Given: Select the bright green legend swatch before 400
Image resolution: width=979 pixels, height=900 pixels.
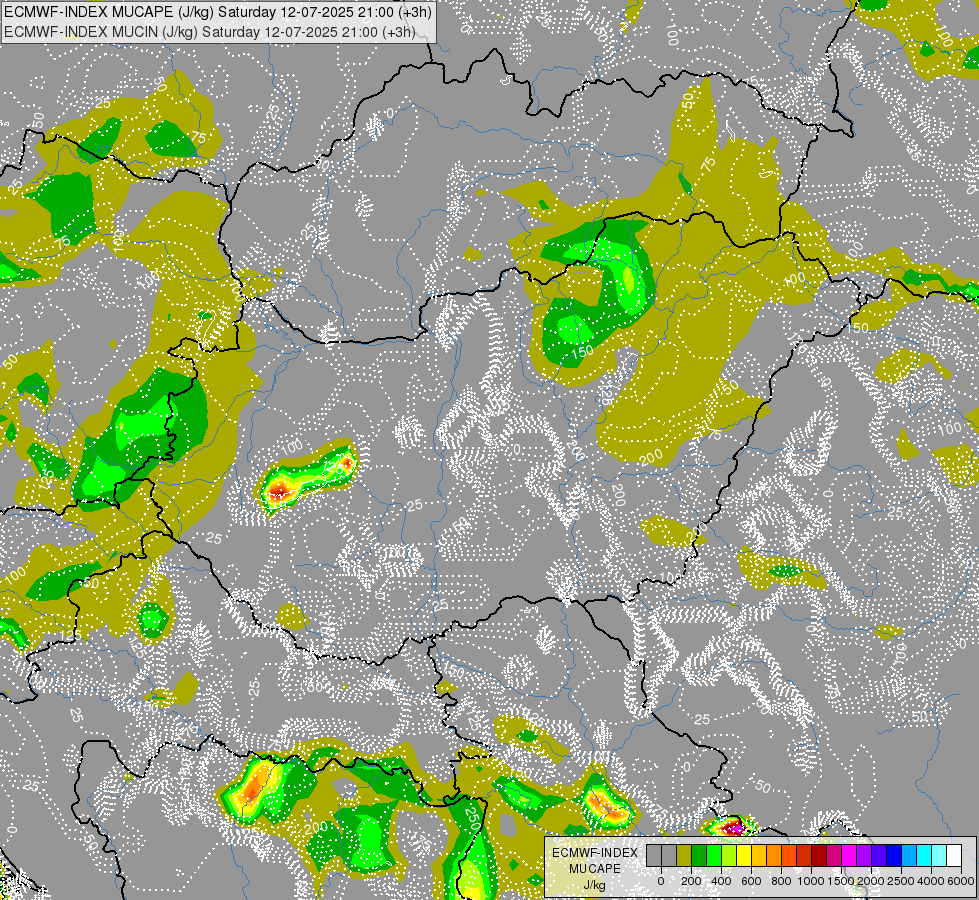Looking at the screenshot, I should pyautogui.click(x=714, y=856).
